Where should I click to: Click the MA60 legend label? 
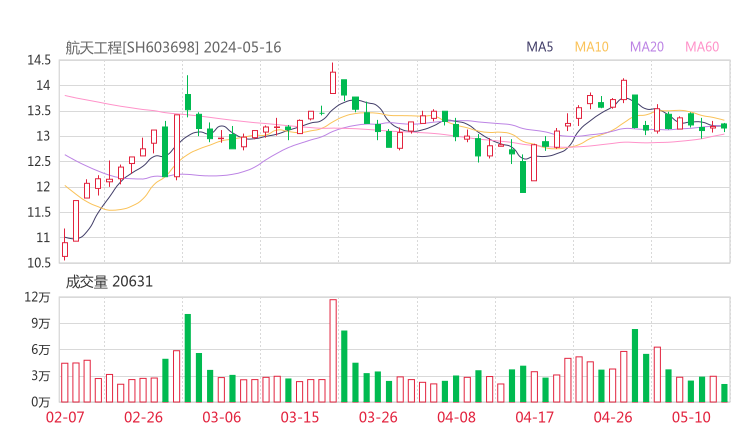click(702, 47)
